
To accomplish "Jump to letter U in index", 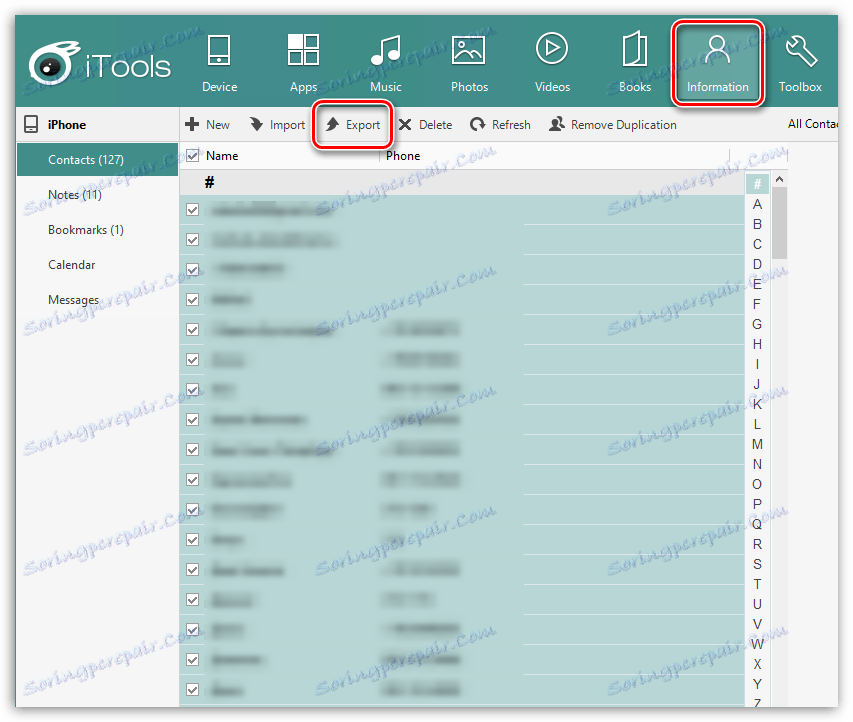I will click(757, 604).
